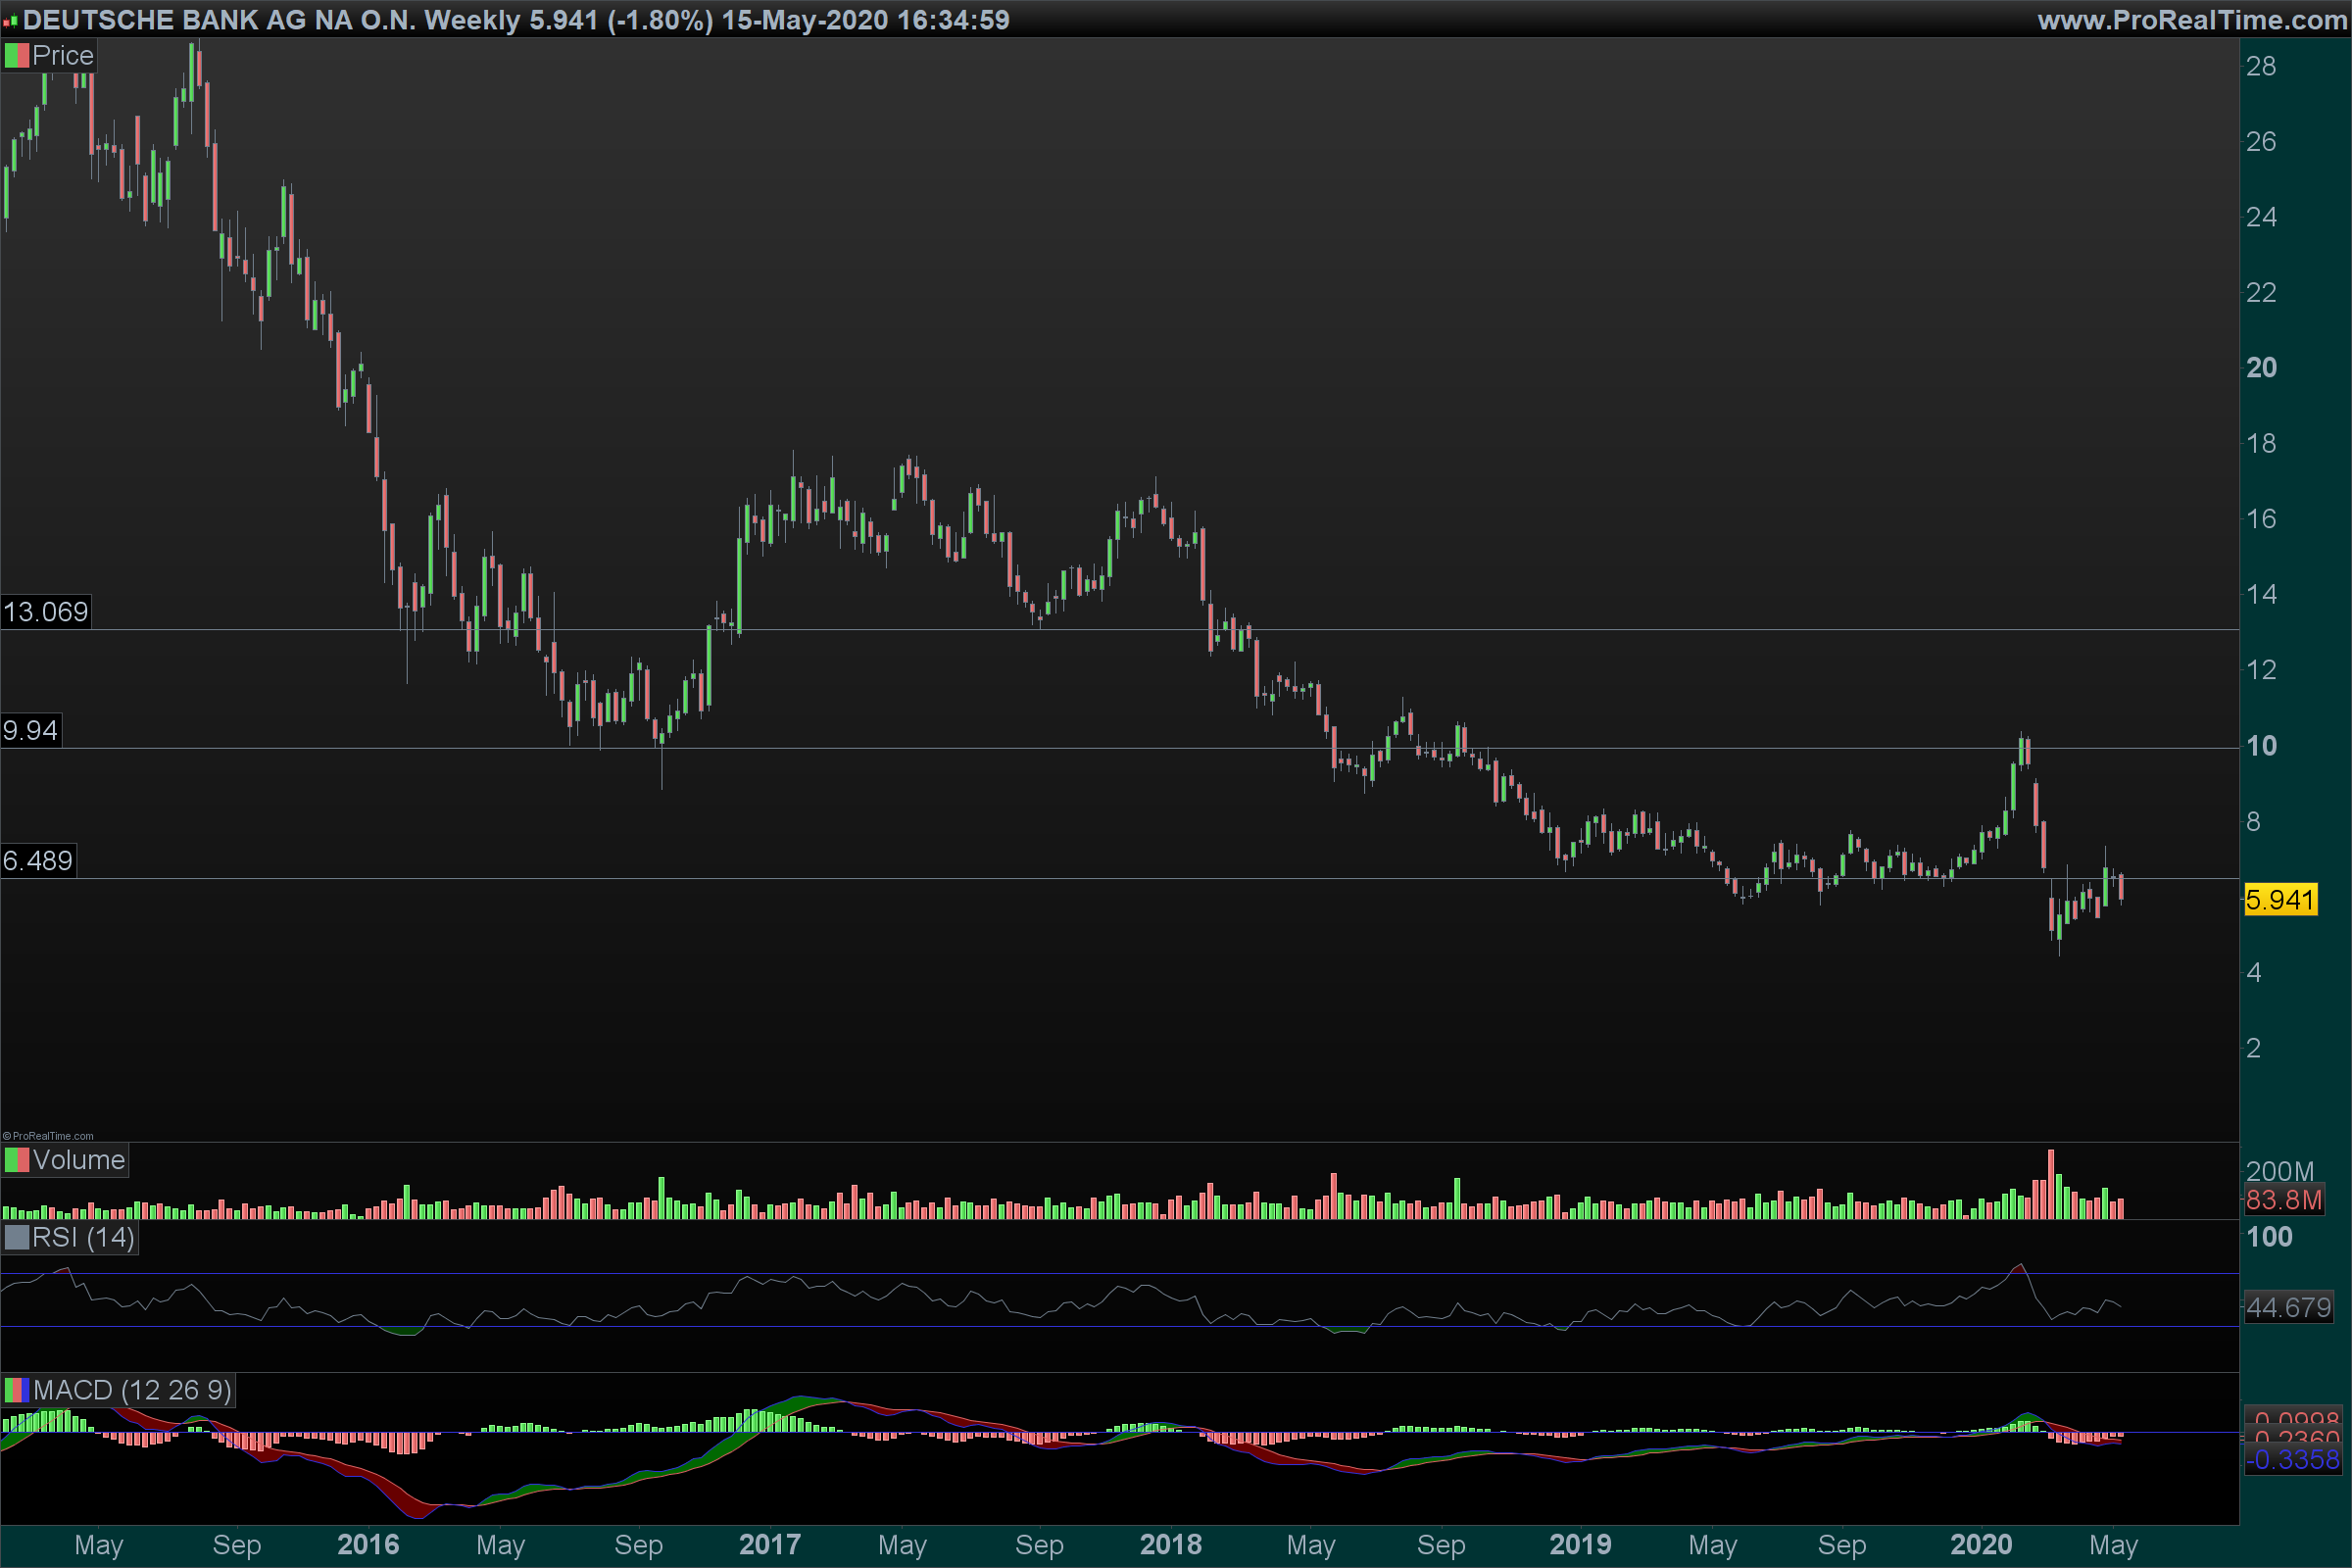Click the bold 20 on price scale
The height and width of the screenshot is (1568, 2352).
tap(2261, 368)
